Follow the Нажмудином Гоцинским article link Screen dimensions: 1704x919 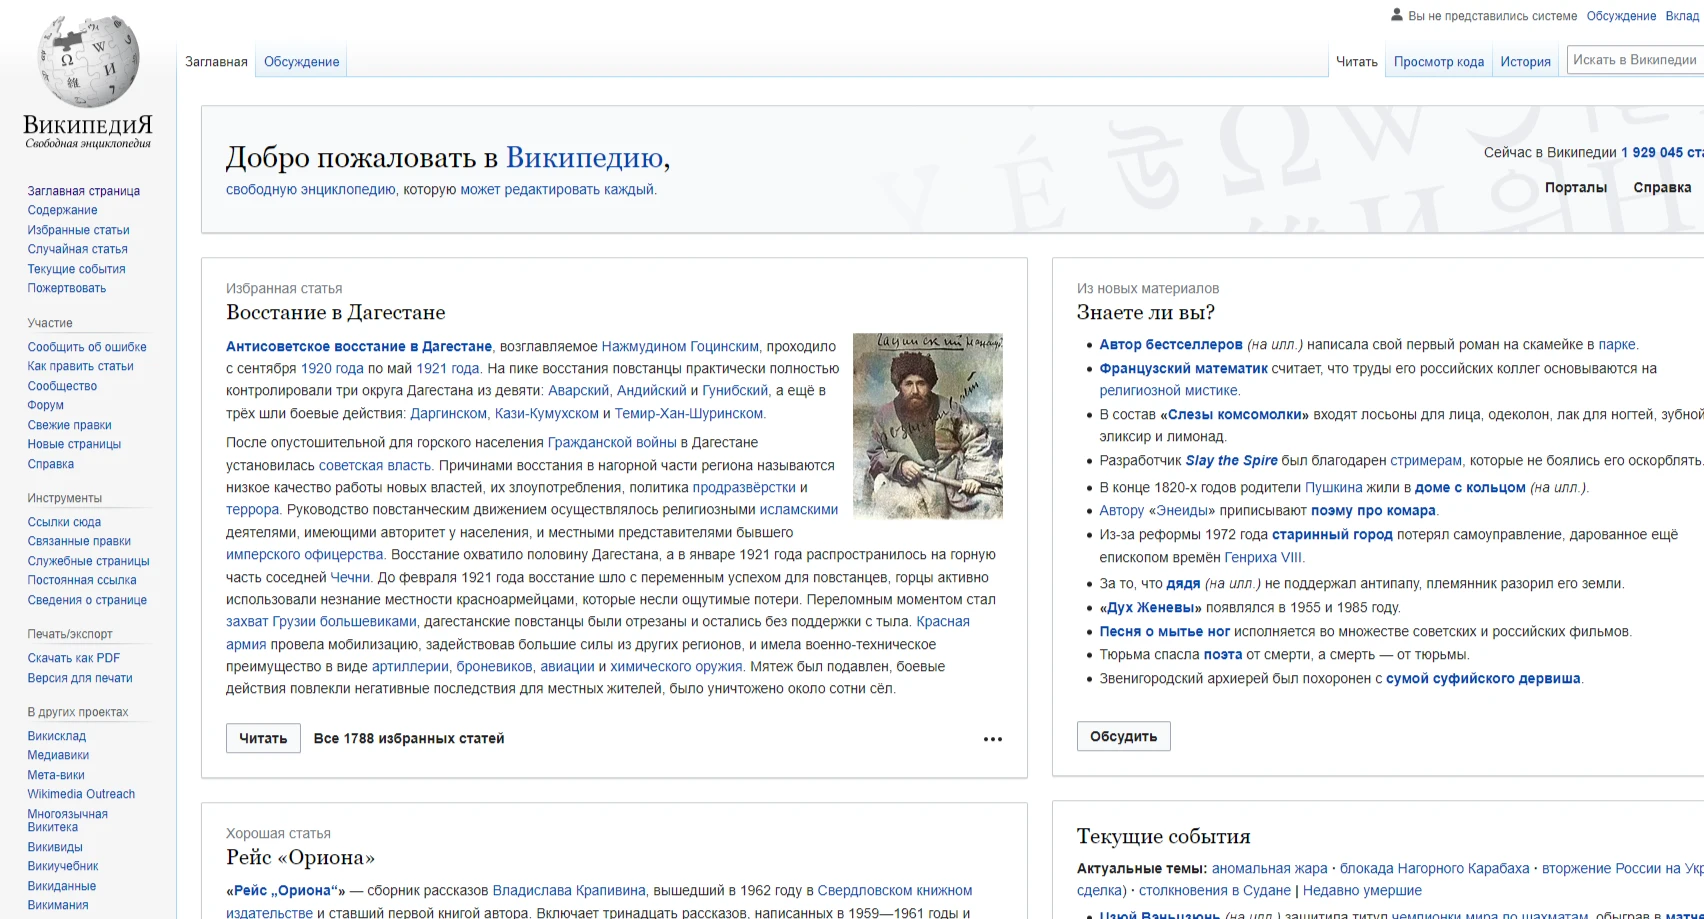pyautogui.click(x=680, y=346)
